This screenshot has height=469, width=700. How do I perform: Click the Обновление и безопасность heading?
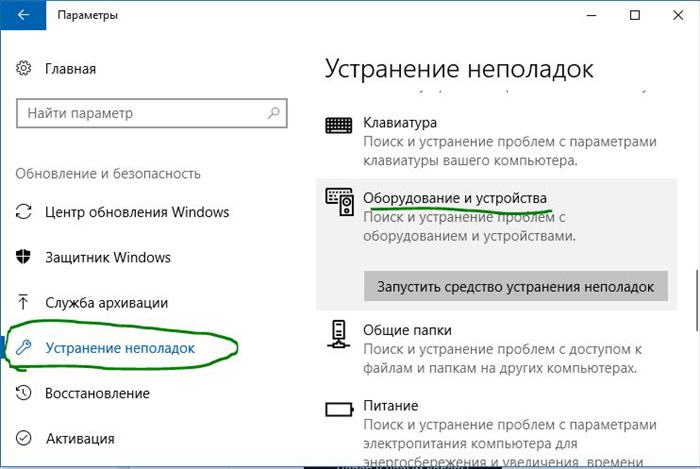tap(108, 173)
